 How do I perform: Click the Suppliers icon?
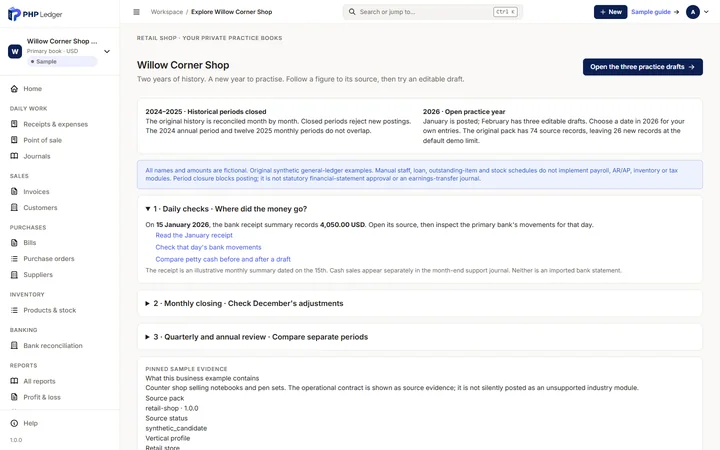tap(14, 275)
